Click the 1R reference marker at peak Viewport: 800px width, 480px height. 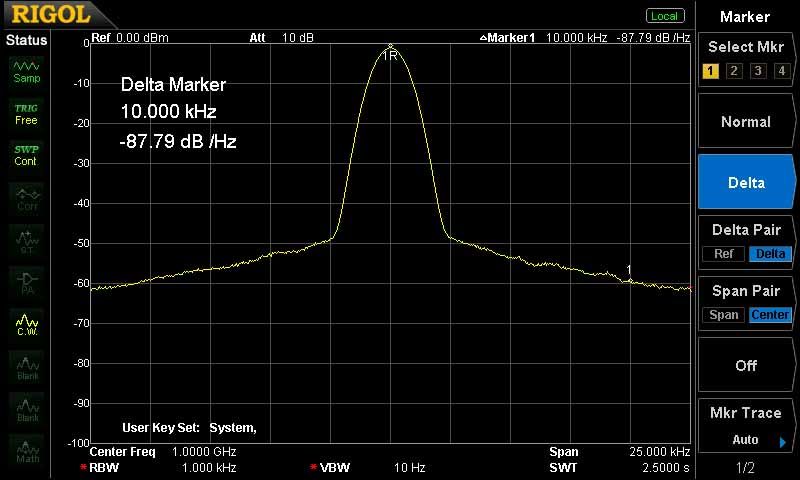click(x=390, y=54)
